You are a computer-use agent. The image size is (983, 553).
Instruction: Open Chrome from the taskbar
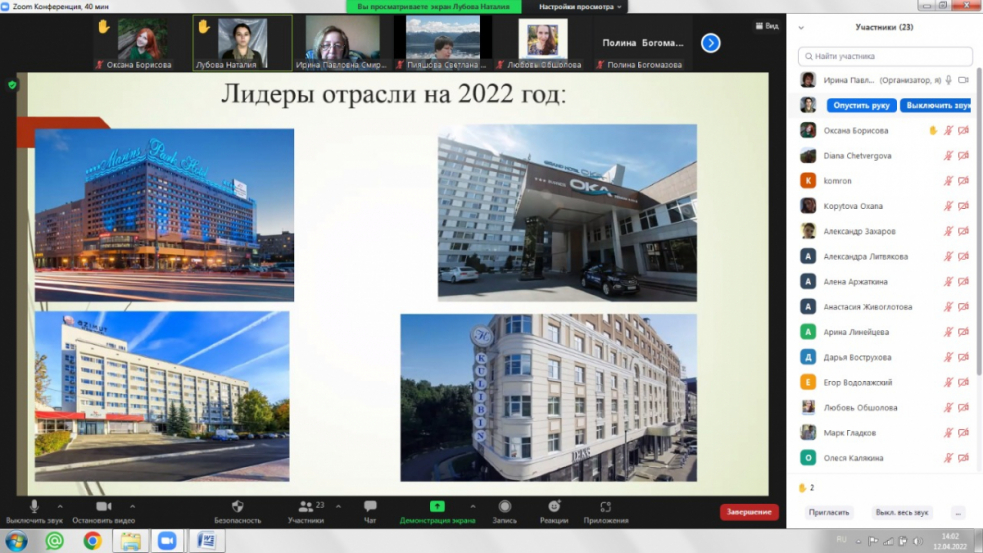(92, 540)
